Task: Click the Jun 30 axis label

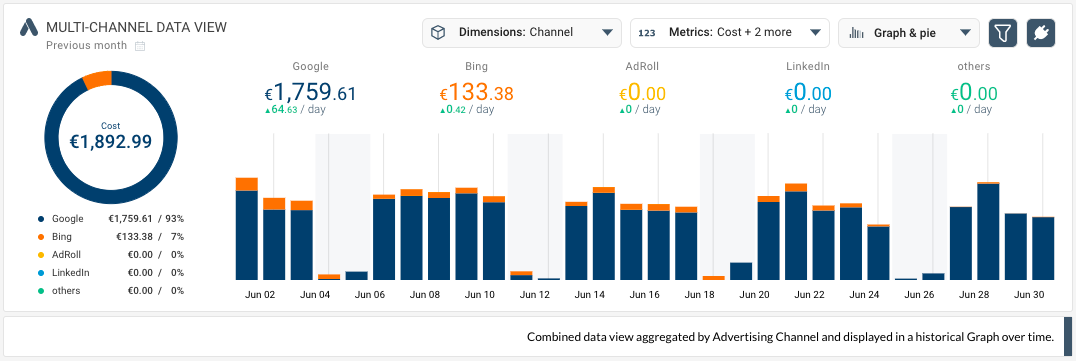Action: tap(1029, 295)
